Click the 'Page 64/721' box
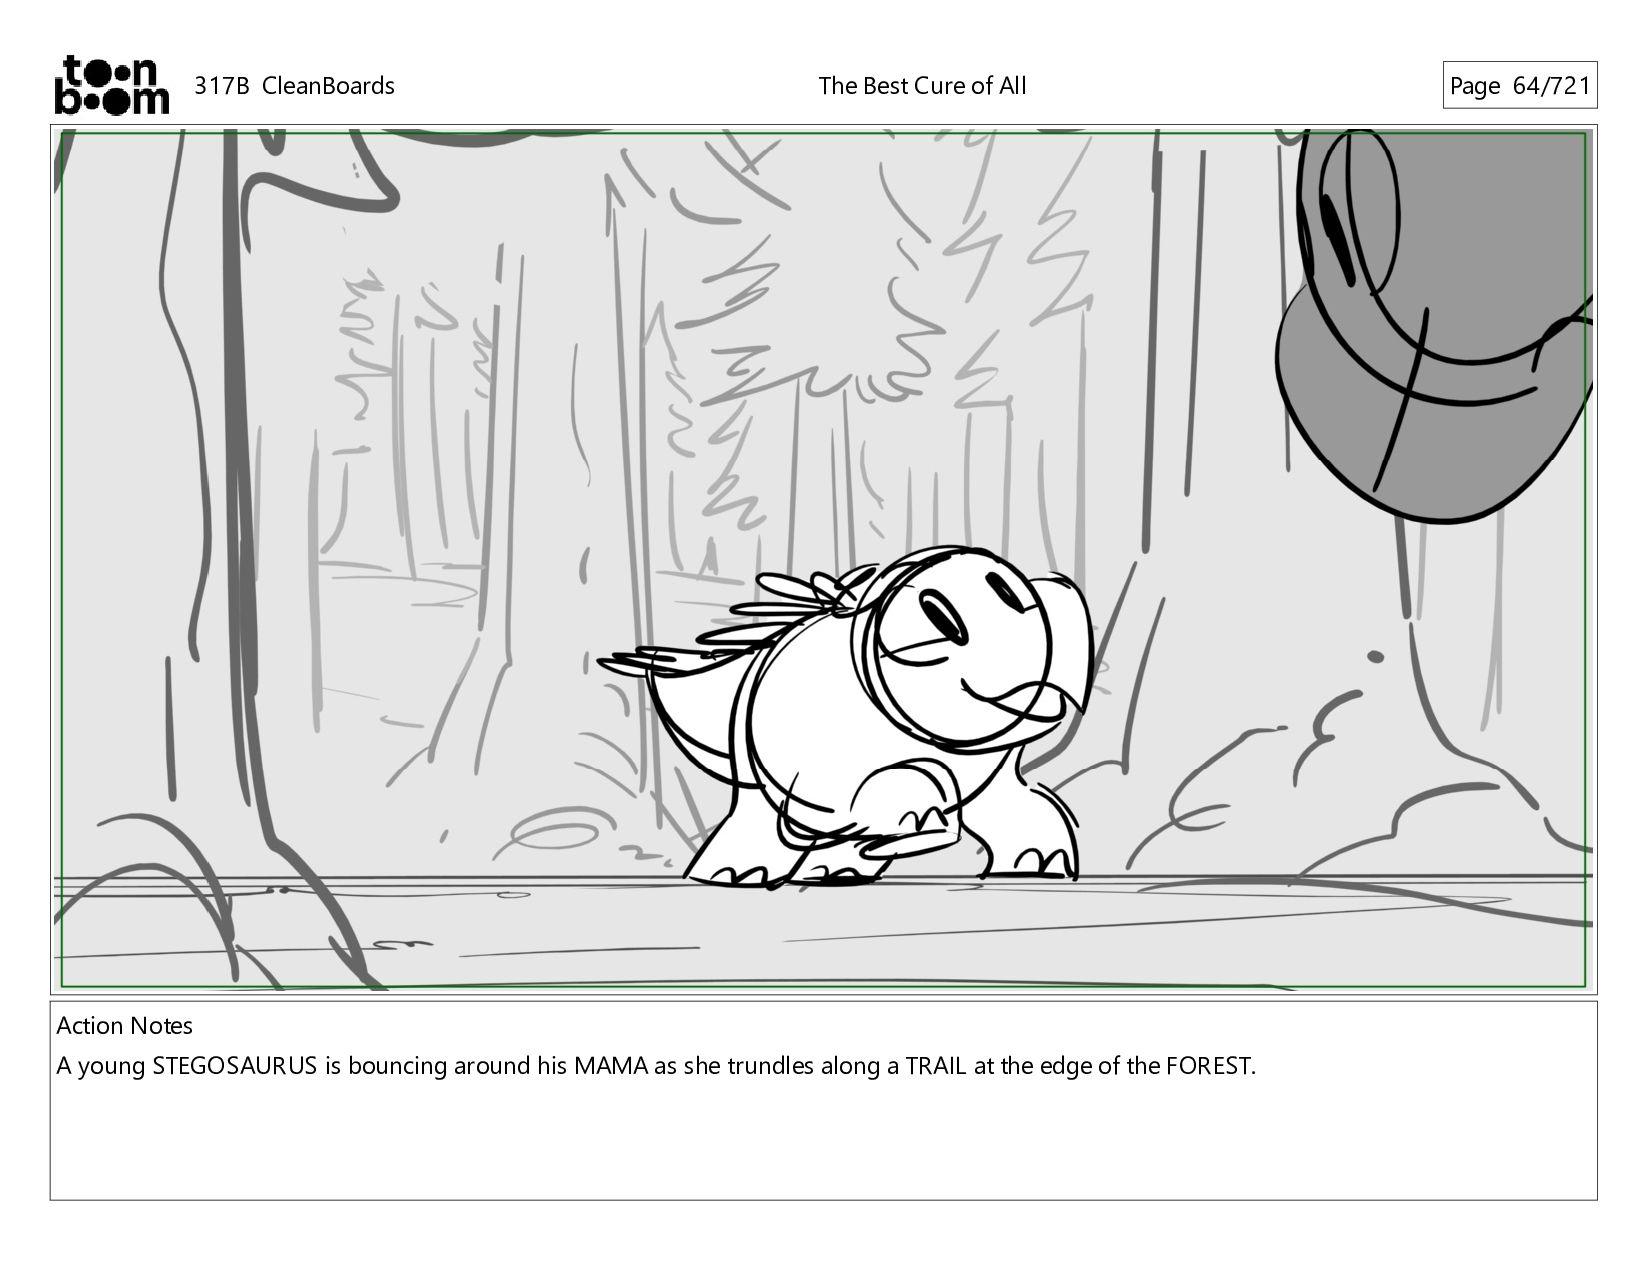The height and width of the screenshot is (1275, 1650). click(1519, 86)
